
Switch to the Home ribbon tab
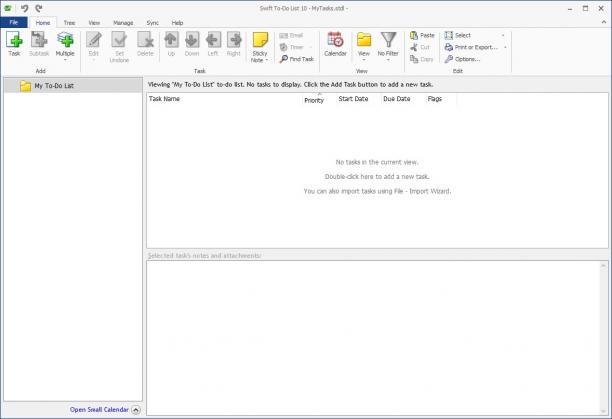[43, 23]
